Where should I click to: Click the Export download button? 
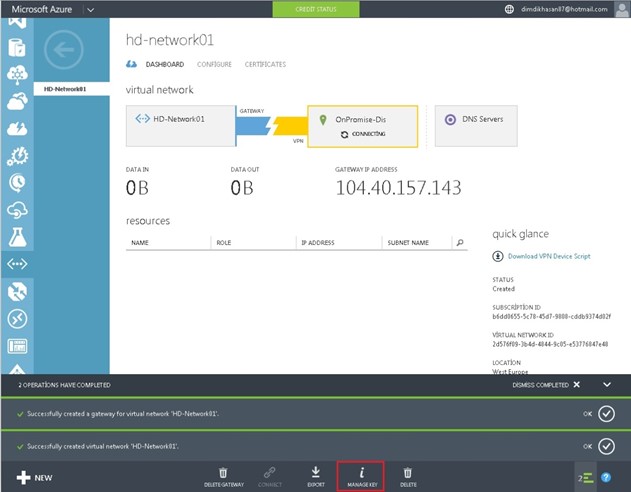[316, 477]
